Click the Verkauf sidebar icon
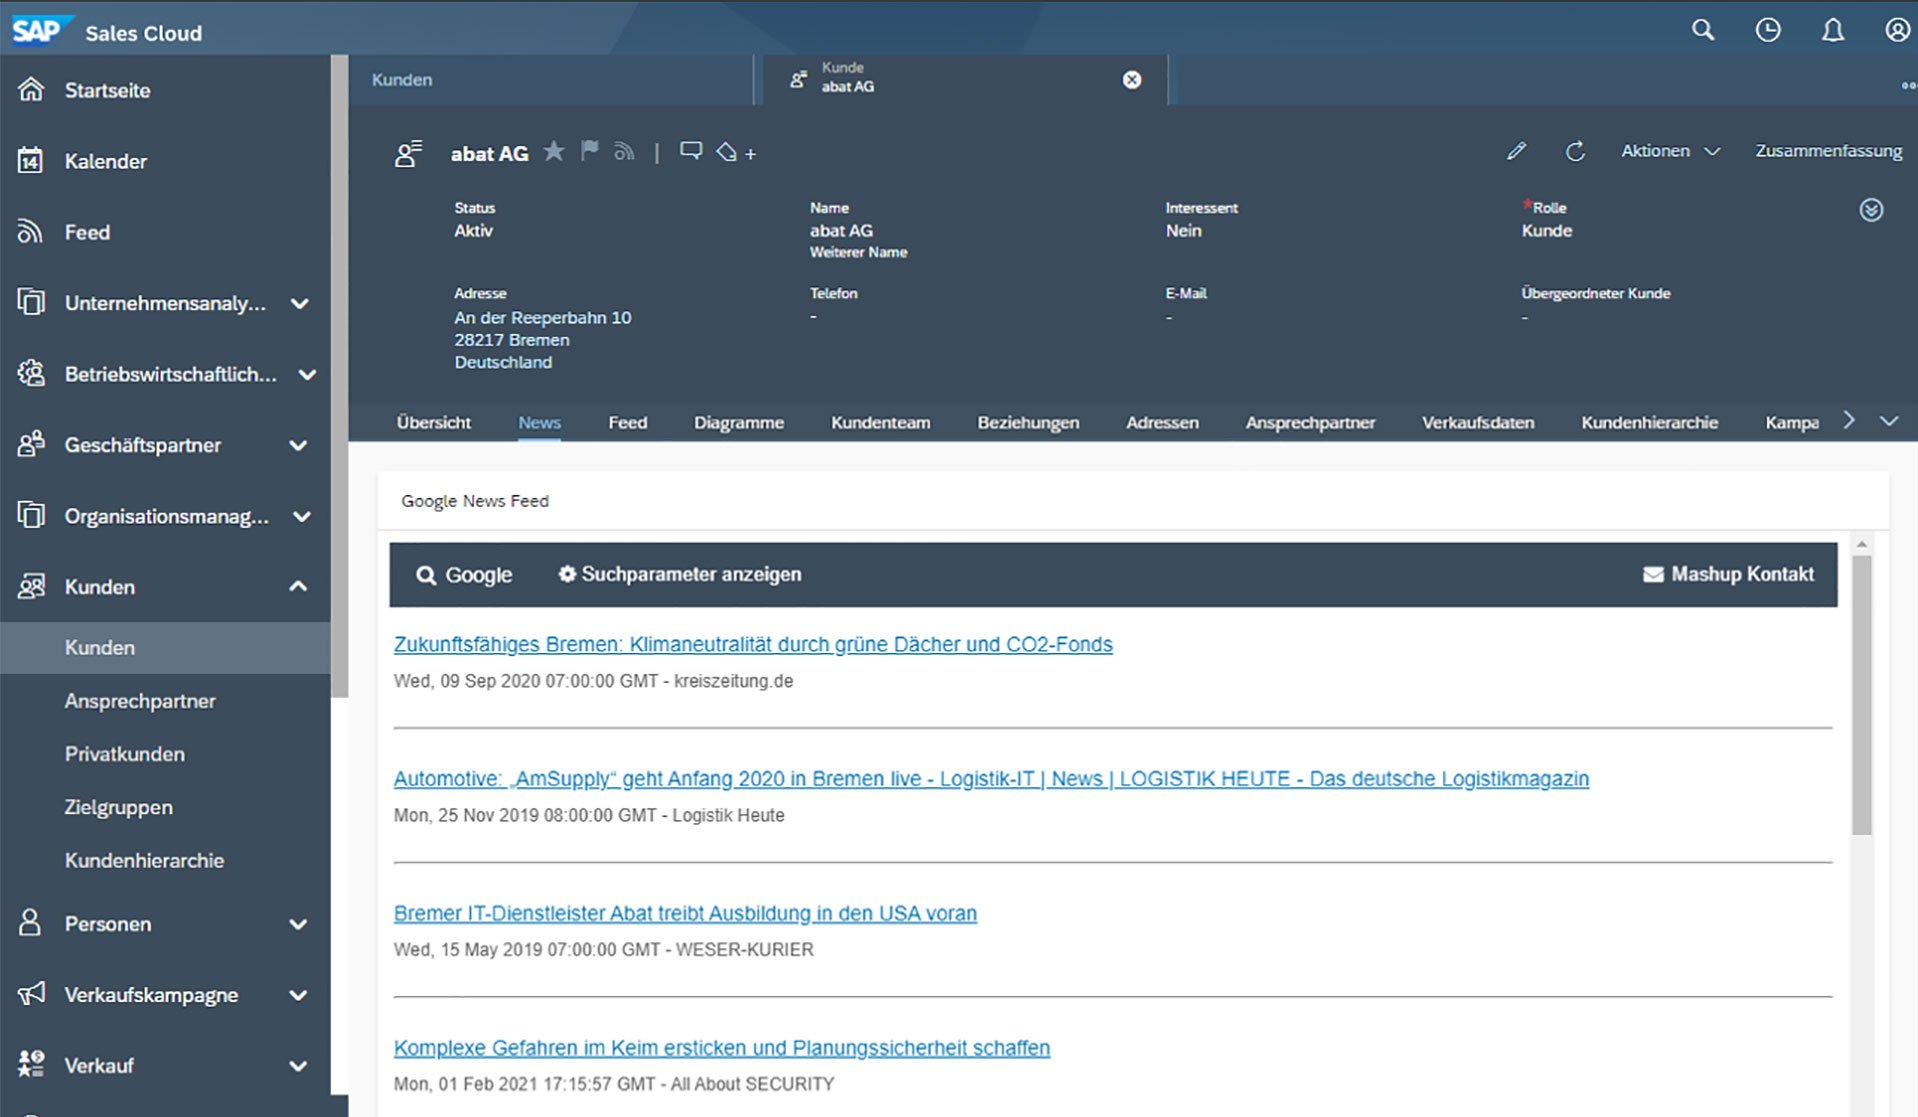Screen dimensions: 1918x1117 coord(31,1064)
